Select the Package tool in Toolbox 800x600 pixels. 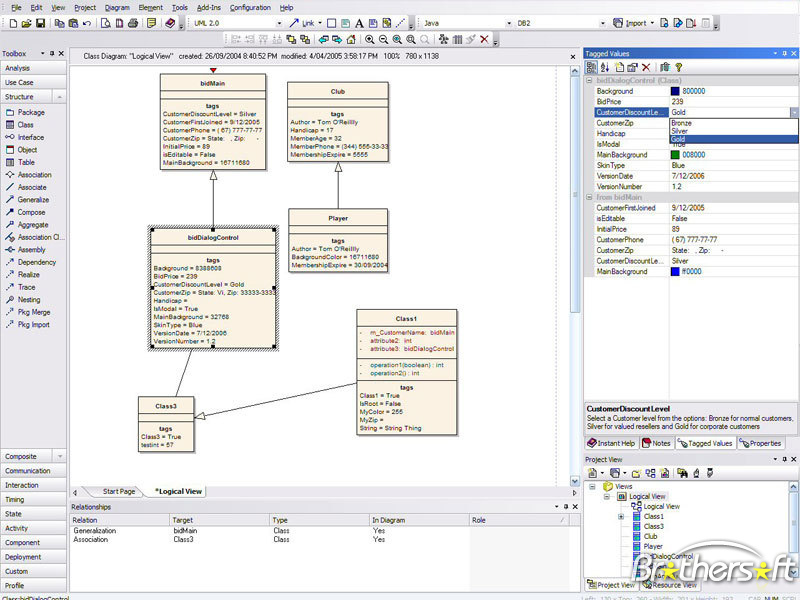point(30,112)
